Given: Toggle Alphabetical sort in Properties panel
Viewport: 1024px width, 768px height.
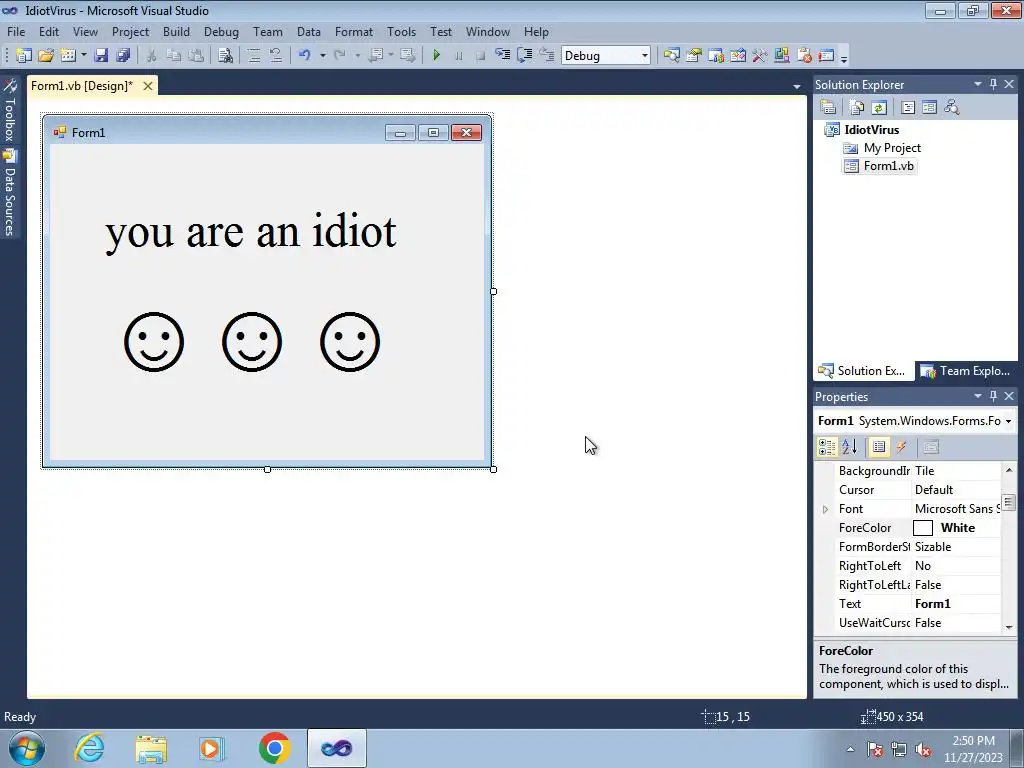Looking at the screenshot, I should coord(850,447).
